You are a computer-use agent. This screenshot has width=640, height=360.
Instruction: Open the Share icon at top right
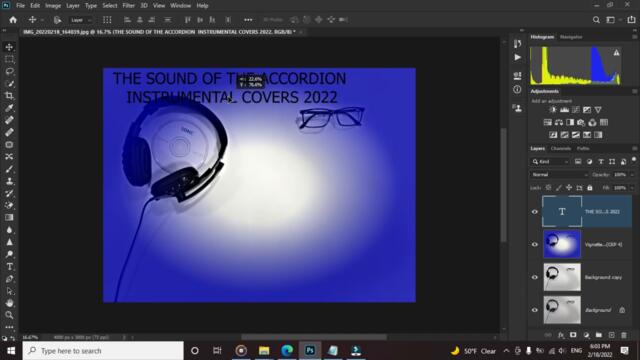tap(631, 20)
